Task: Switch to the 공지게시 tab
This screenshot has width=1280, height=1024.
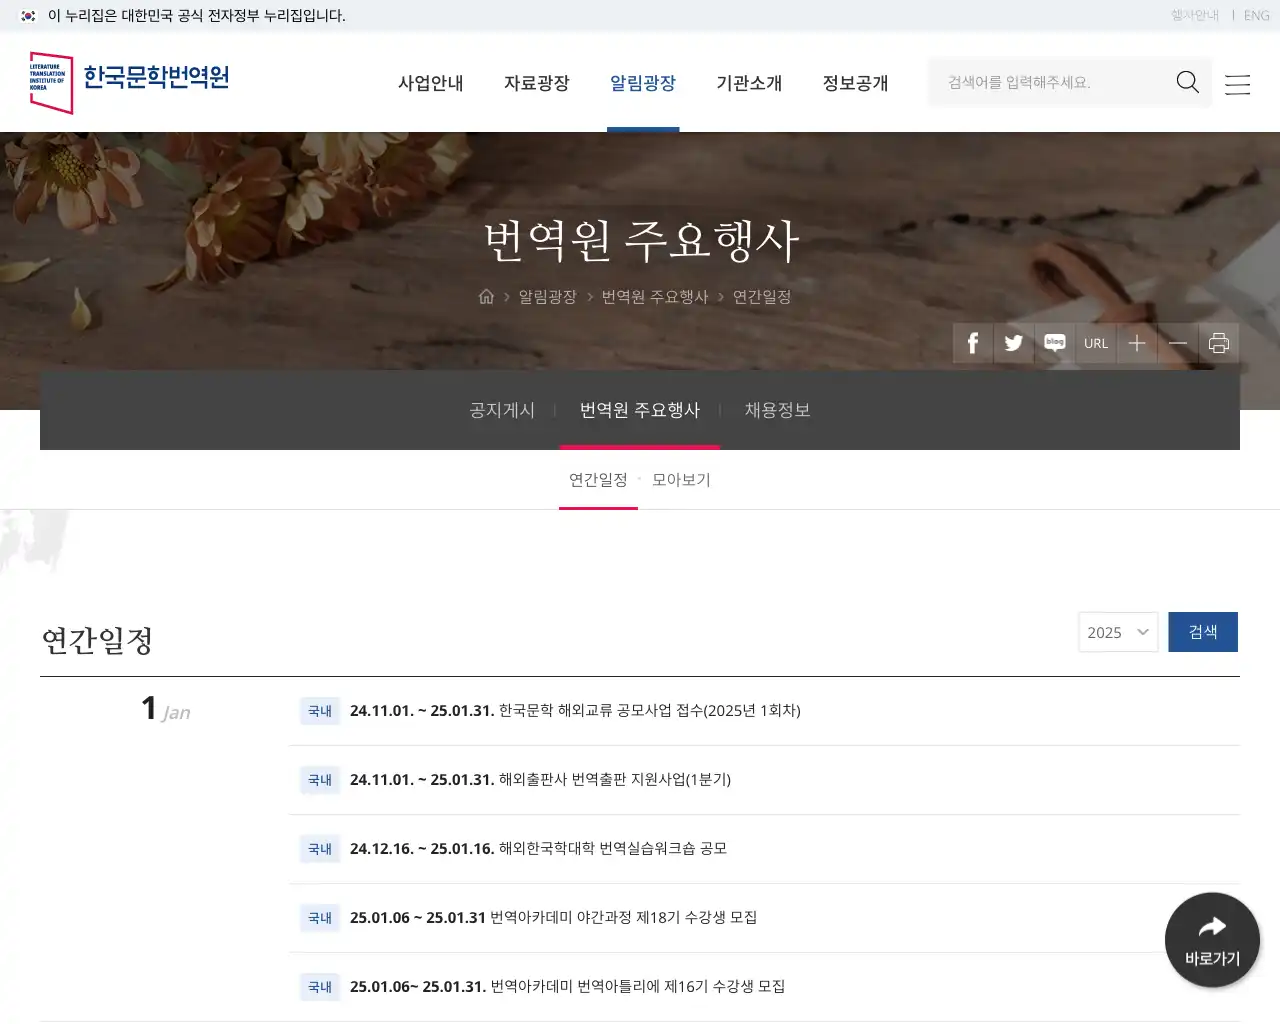Action: 501,410
